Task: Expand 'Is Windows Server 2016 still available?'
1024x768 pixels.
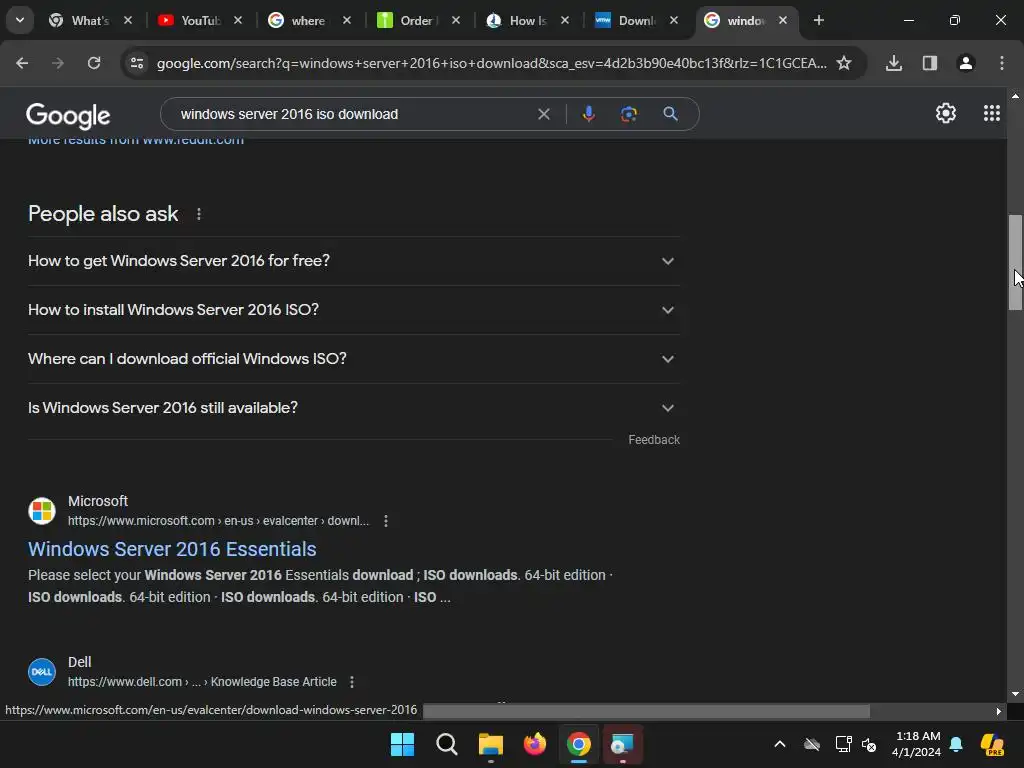Action: coord(354,408)
